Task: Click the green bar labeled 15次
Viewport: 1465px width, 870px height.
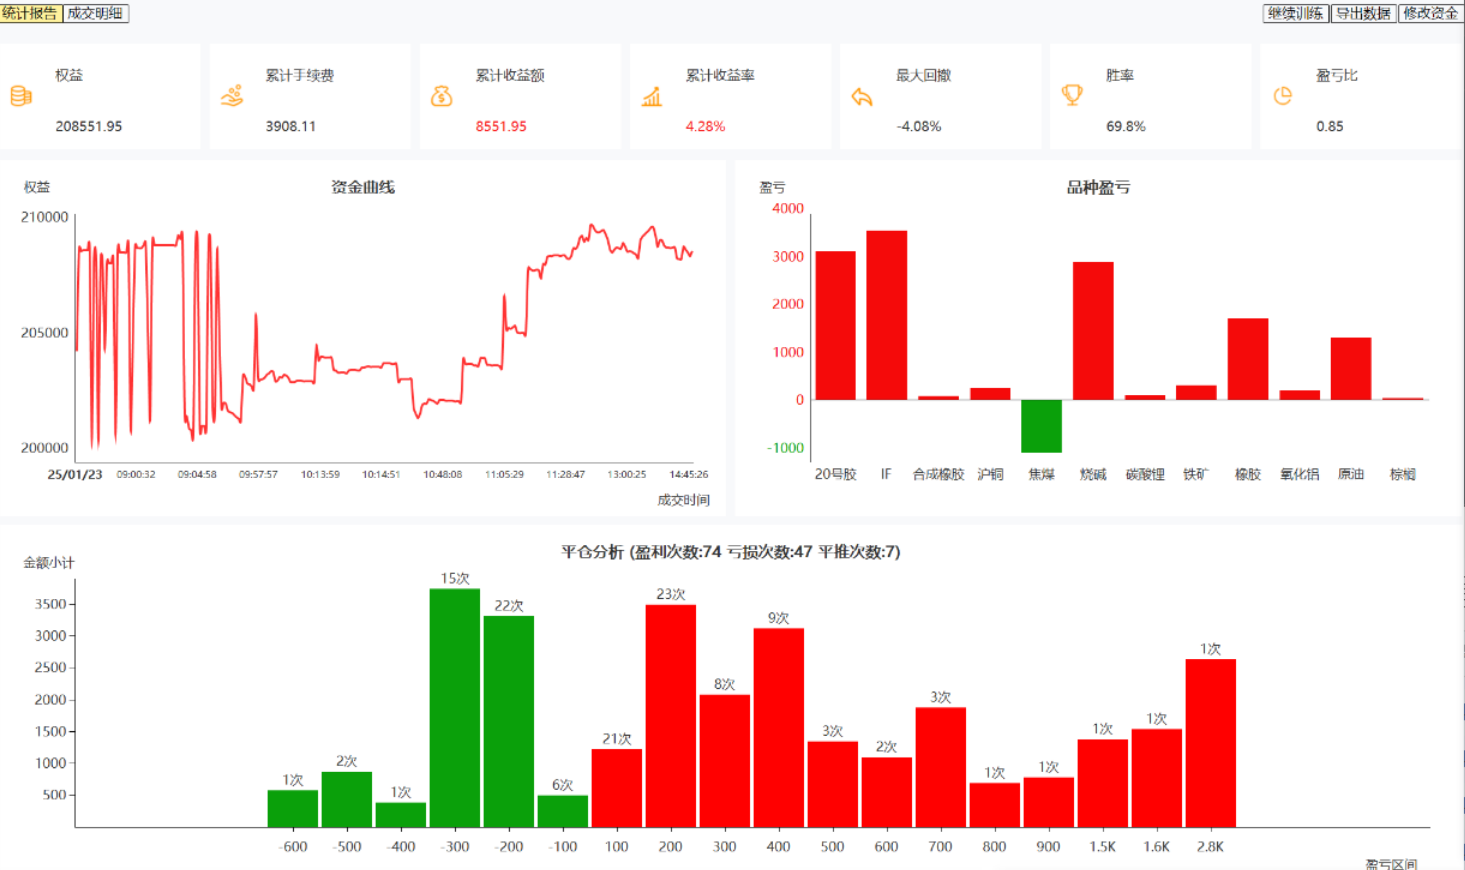Action: coord(455,708)
